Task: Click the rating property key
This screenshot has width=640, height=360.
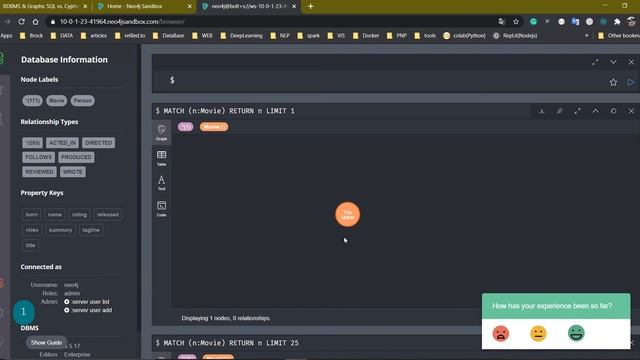Action: point(79,215)
